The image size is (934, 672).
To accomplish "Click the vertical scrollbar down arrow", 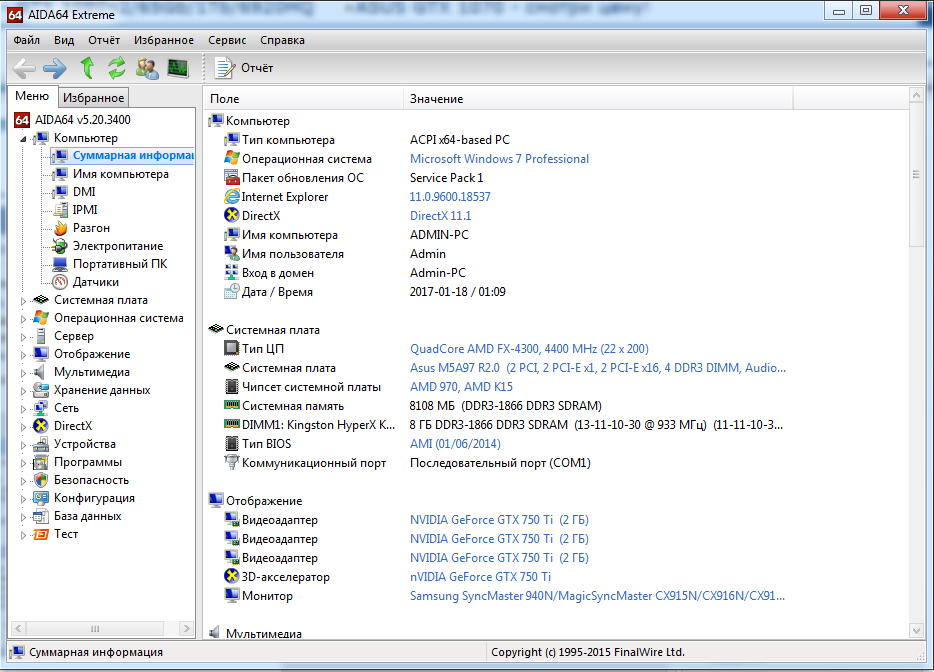I will click(x=917, y=630).
